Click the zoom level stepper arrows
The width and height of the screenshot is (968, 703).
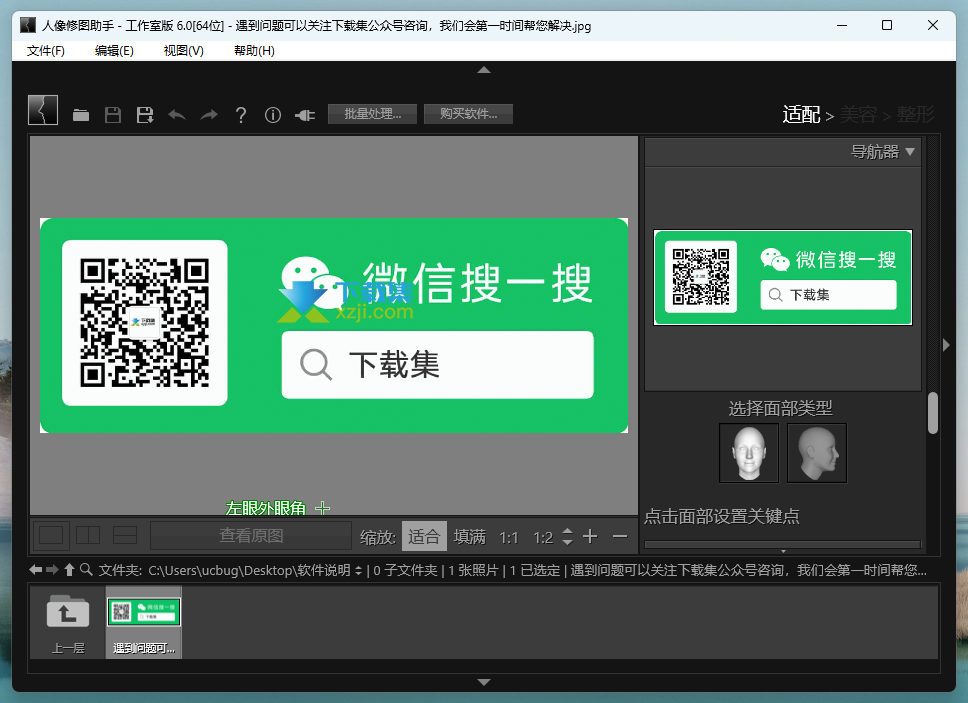pos(567,536)
